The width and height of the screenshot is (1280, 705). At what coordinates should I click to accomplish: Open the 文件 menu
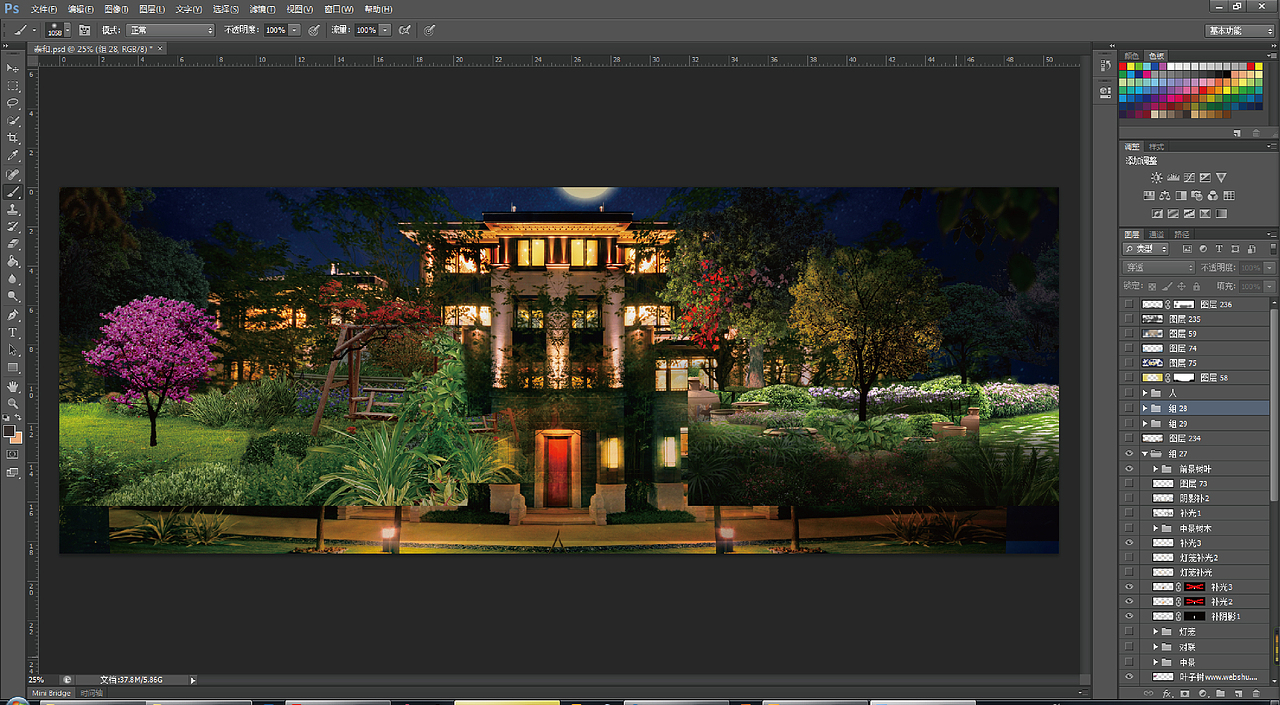(43, 9)
